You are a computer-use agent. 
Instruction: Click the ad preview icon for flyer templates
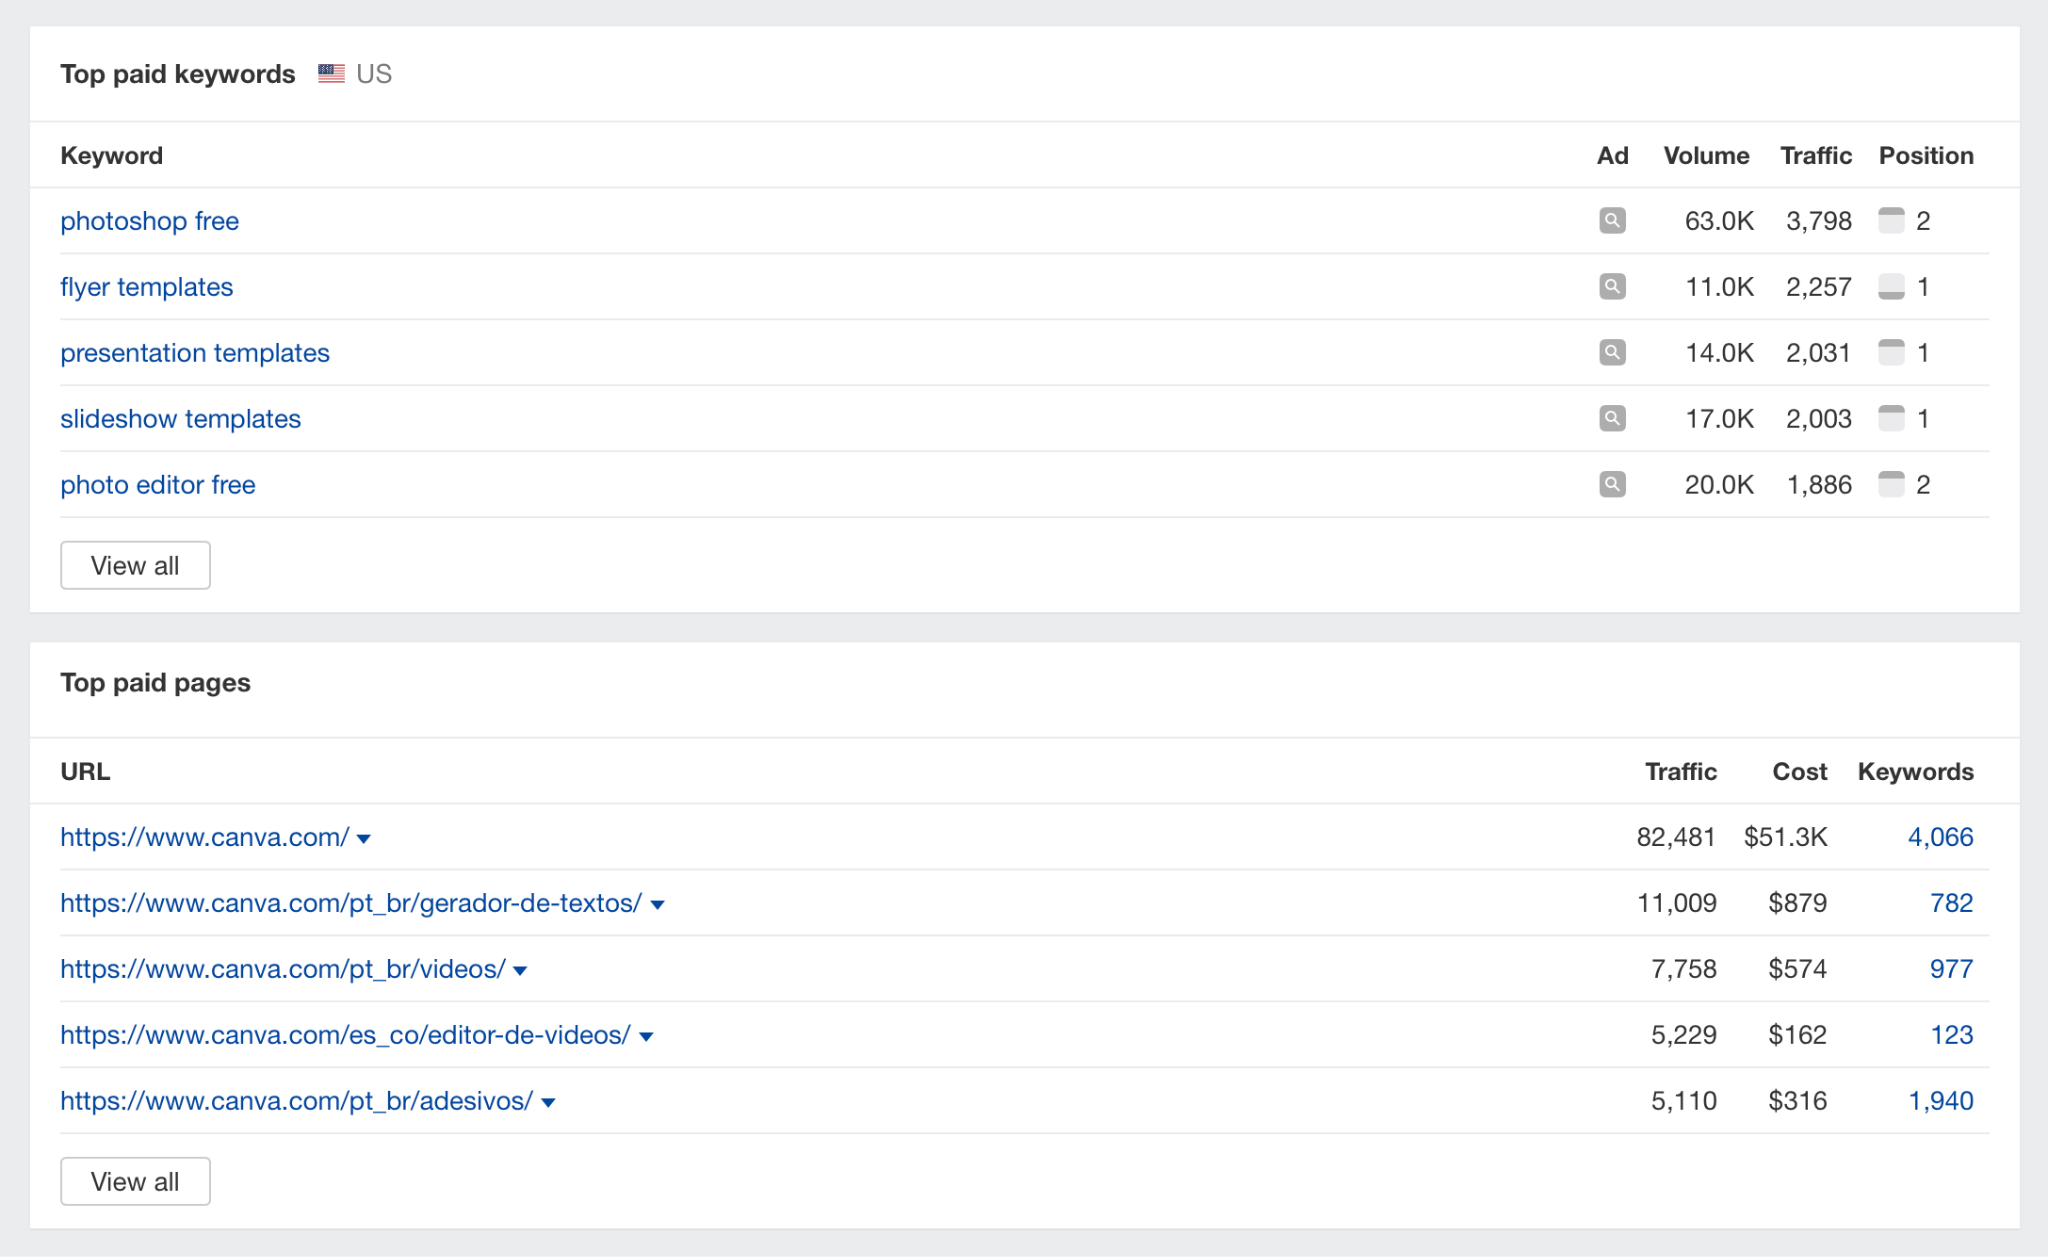1612,287
